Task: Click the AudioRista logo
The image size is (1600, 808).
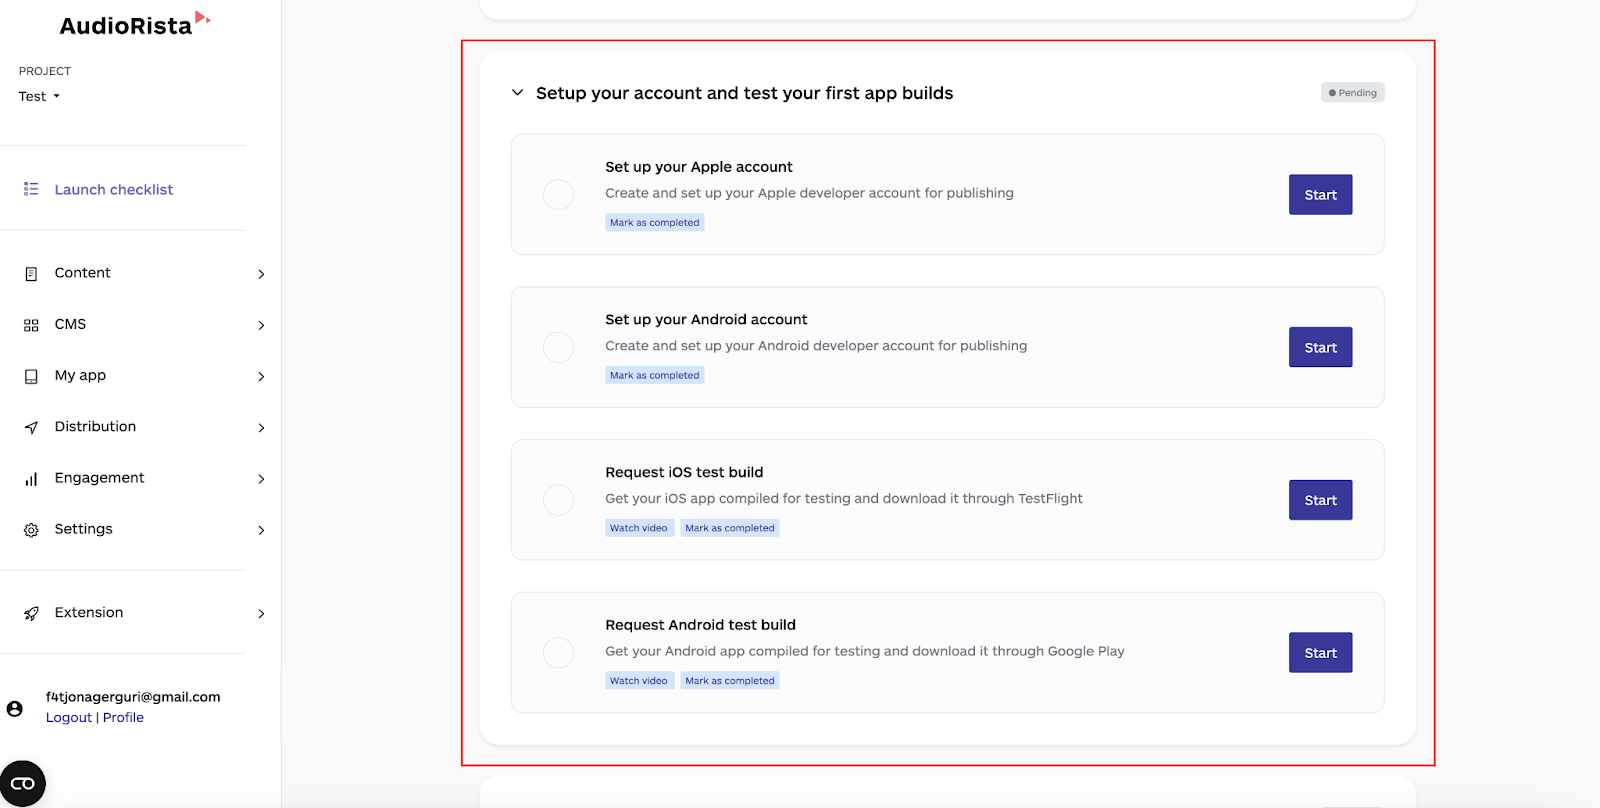Action: click(135, 24)
